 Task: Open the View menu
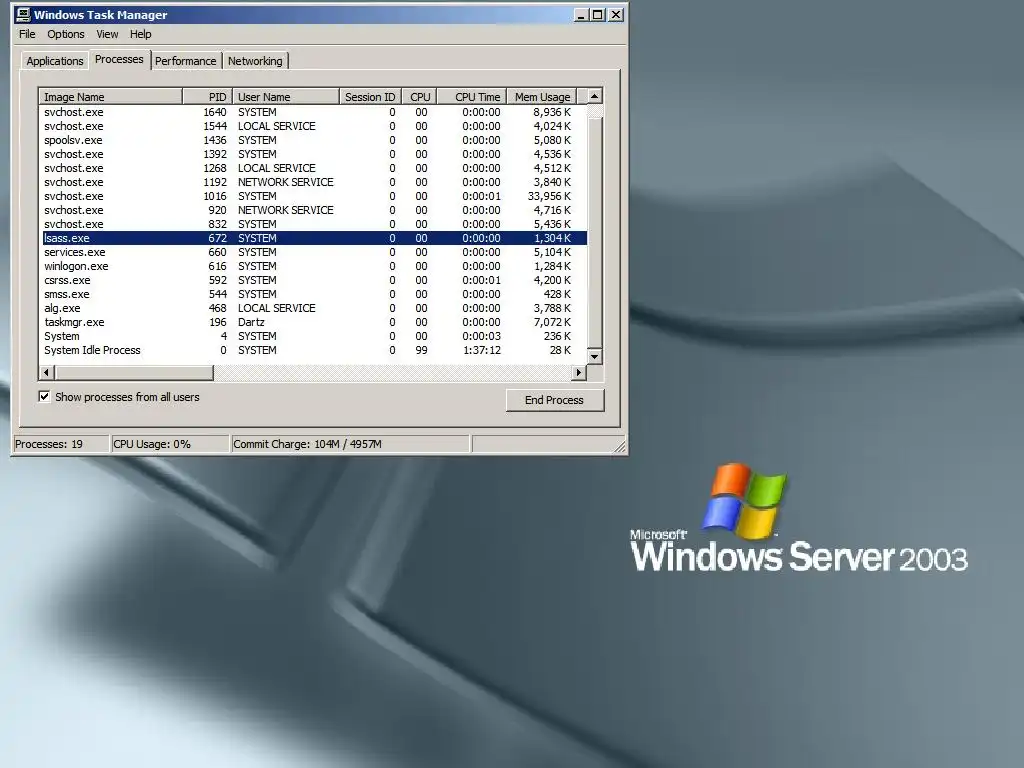tap(107, 34)
